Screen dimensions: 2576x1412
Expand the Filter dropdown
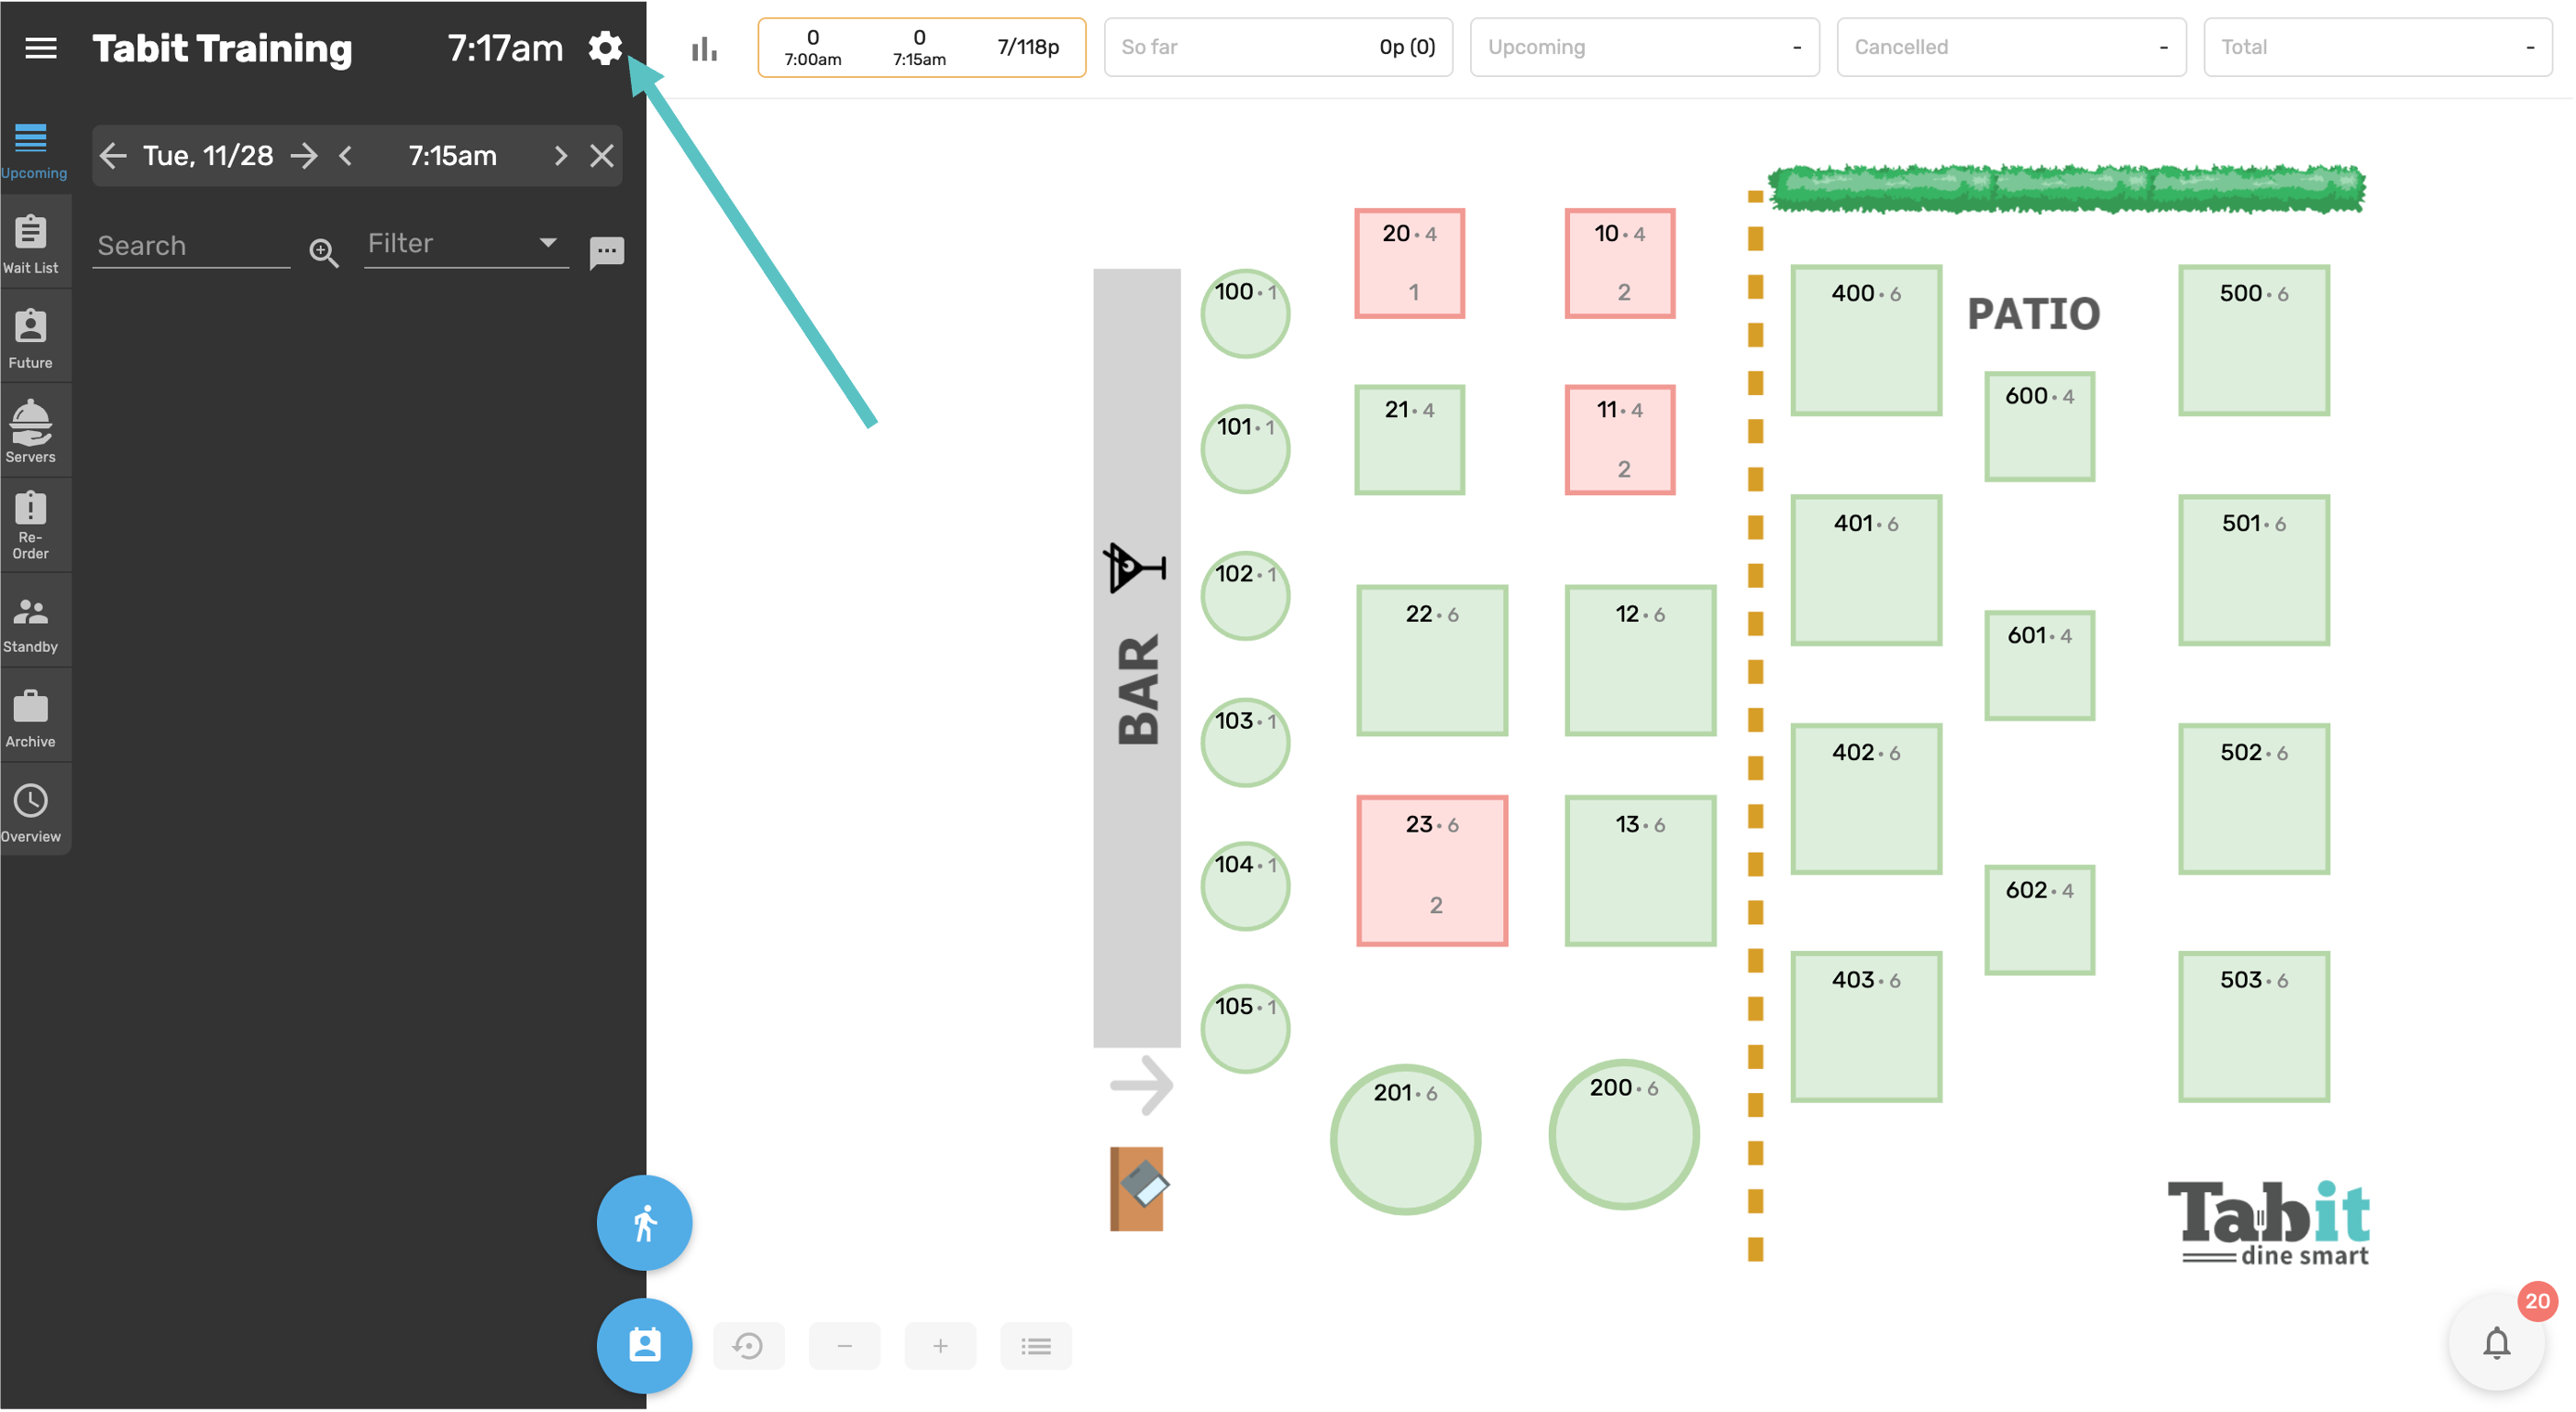tap(466, 244)
